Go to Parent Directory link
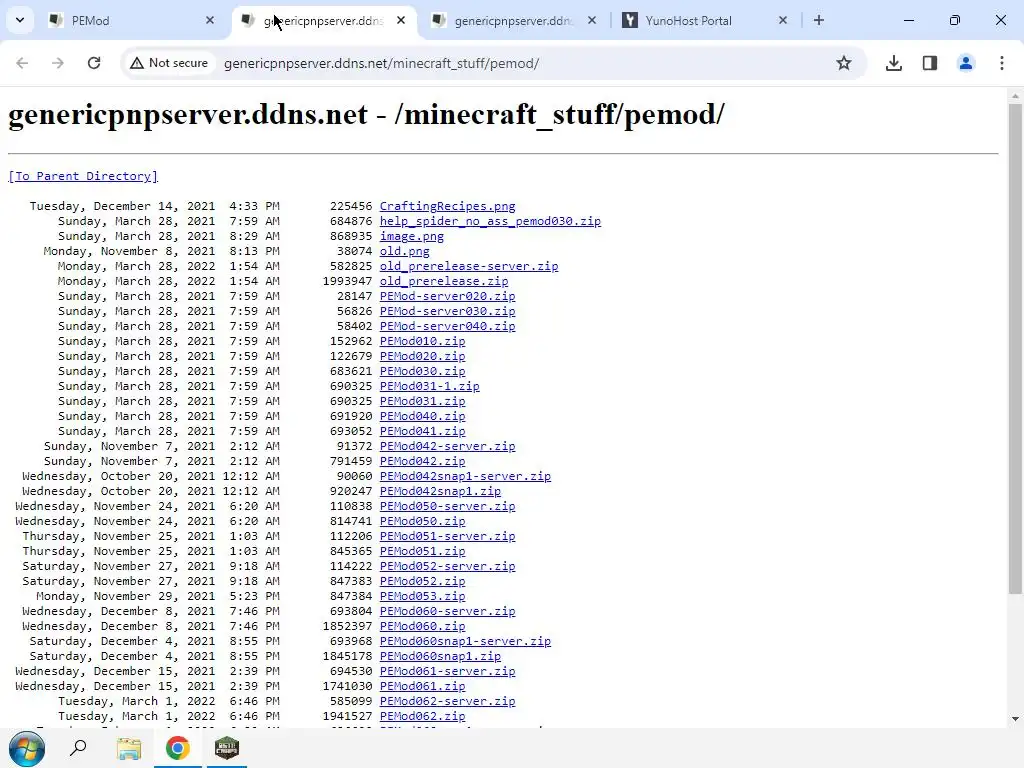 (x=83, y=176)
